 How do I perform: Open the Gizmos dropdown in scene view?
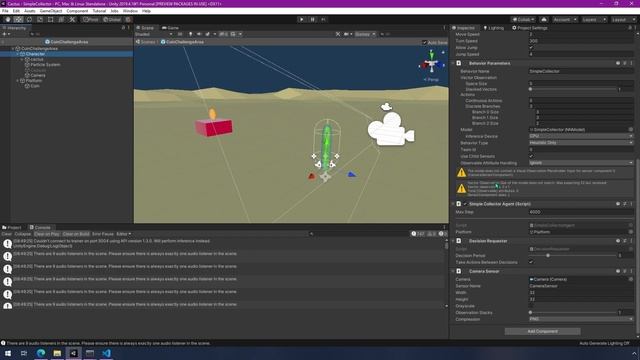point(365,34)
